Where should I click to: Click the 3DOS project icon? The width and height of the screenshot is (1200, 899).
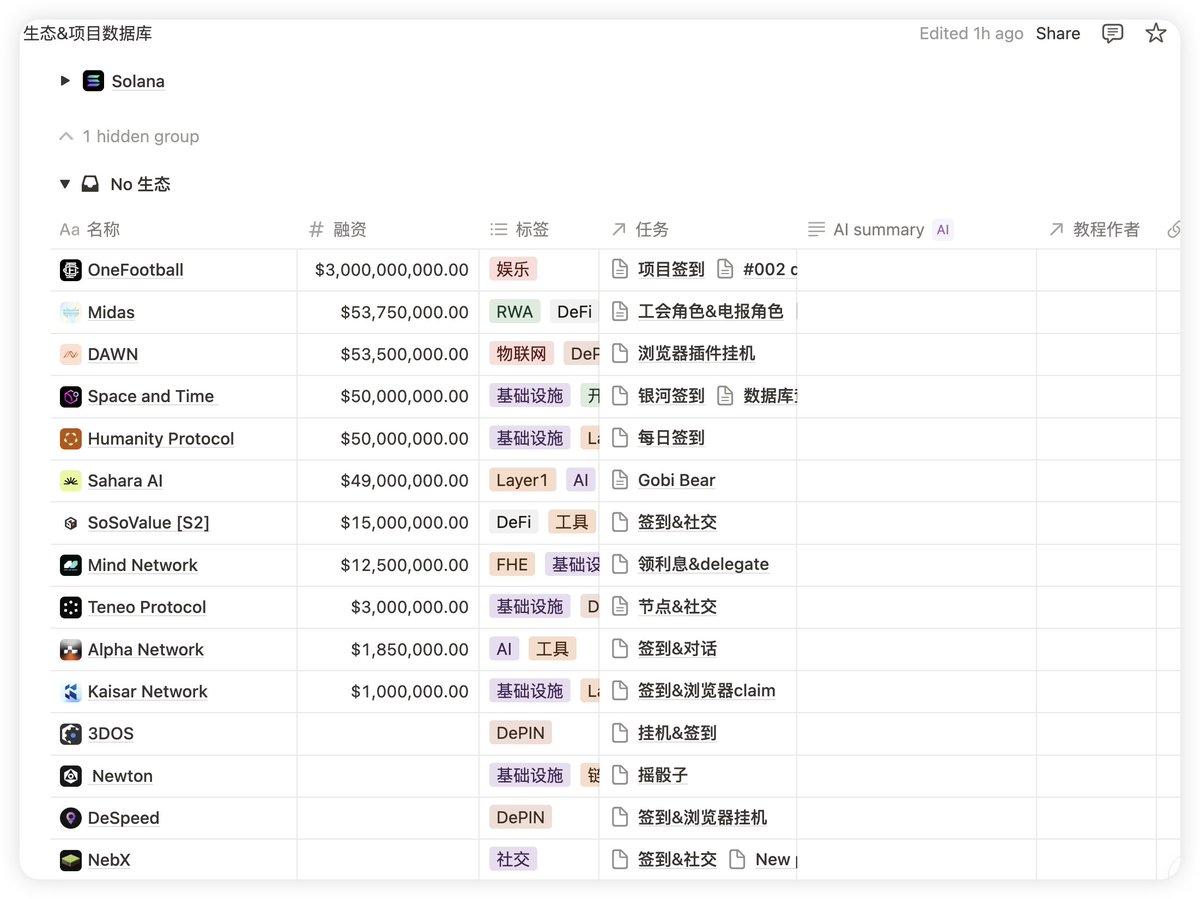(70, 733)
